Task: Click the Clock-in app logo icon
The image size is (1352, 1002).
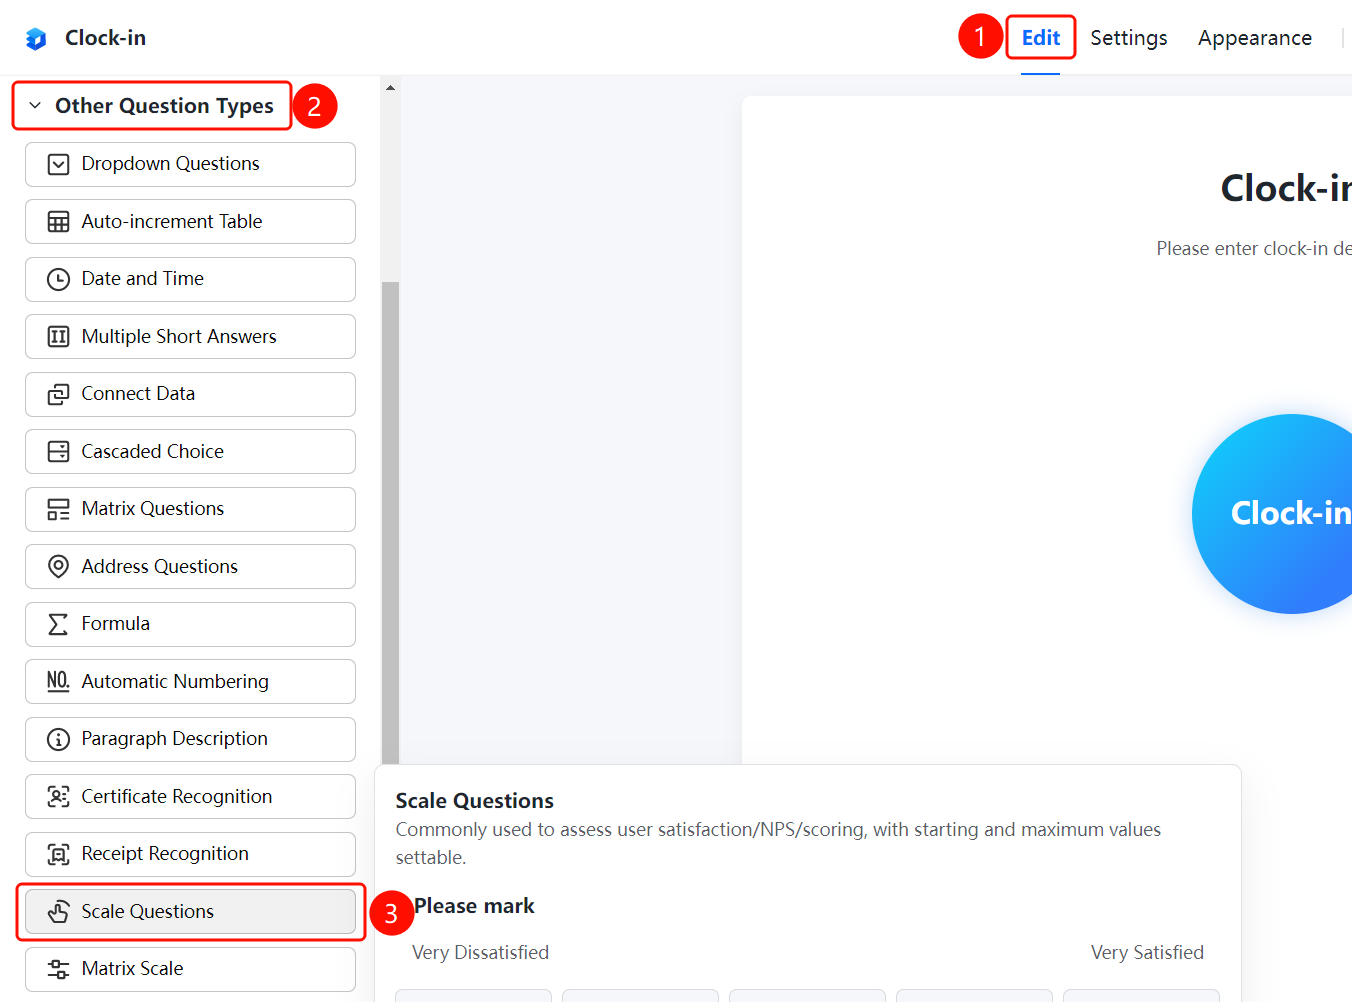Action: point(36,39)
